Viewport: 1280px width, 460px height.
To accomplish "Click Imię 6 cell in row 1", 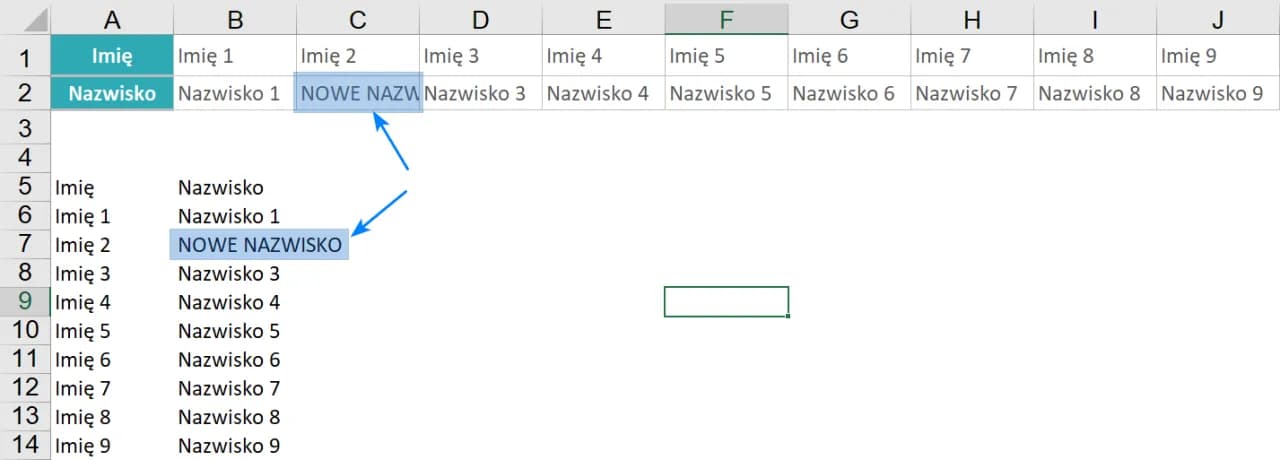I will 848,56.
